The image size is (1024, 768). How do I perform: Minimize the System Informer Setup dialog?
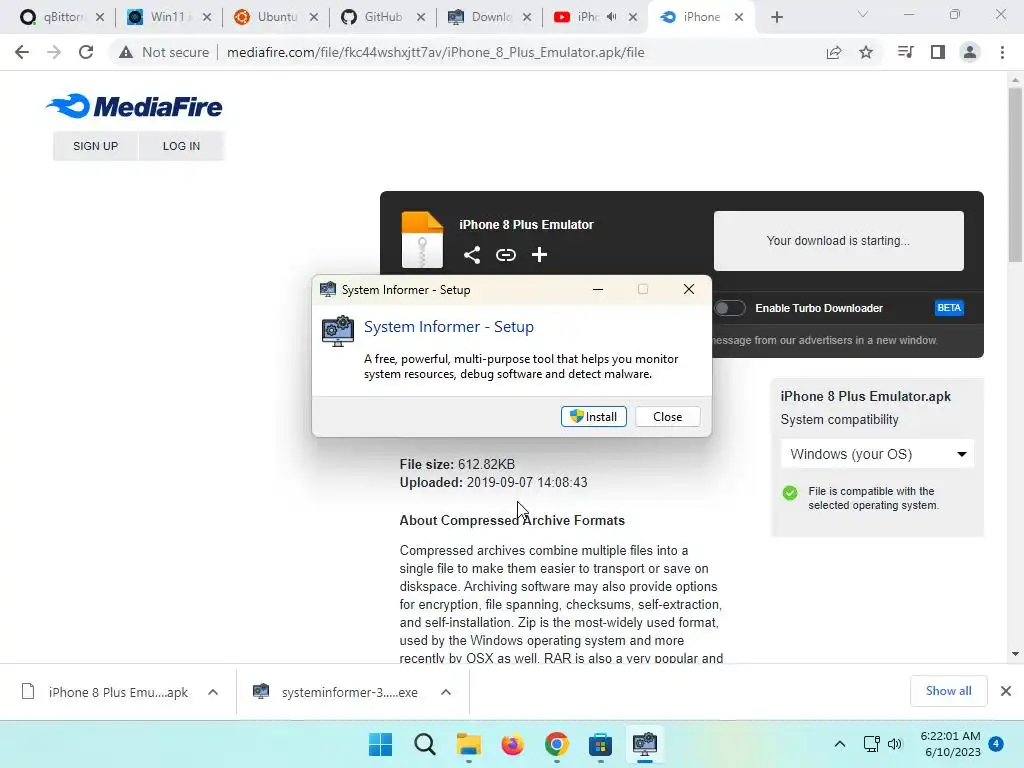click(598, 289)
